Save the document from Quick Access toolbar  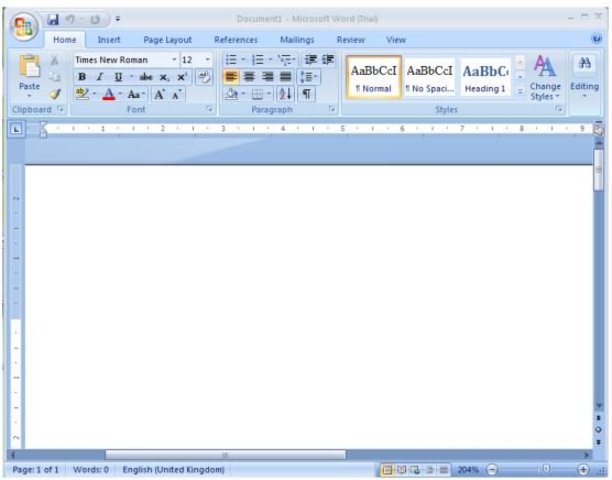[53, 19]
